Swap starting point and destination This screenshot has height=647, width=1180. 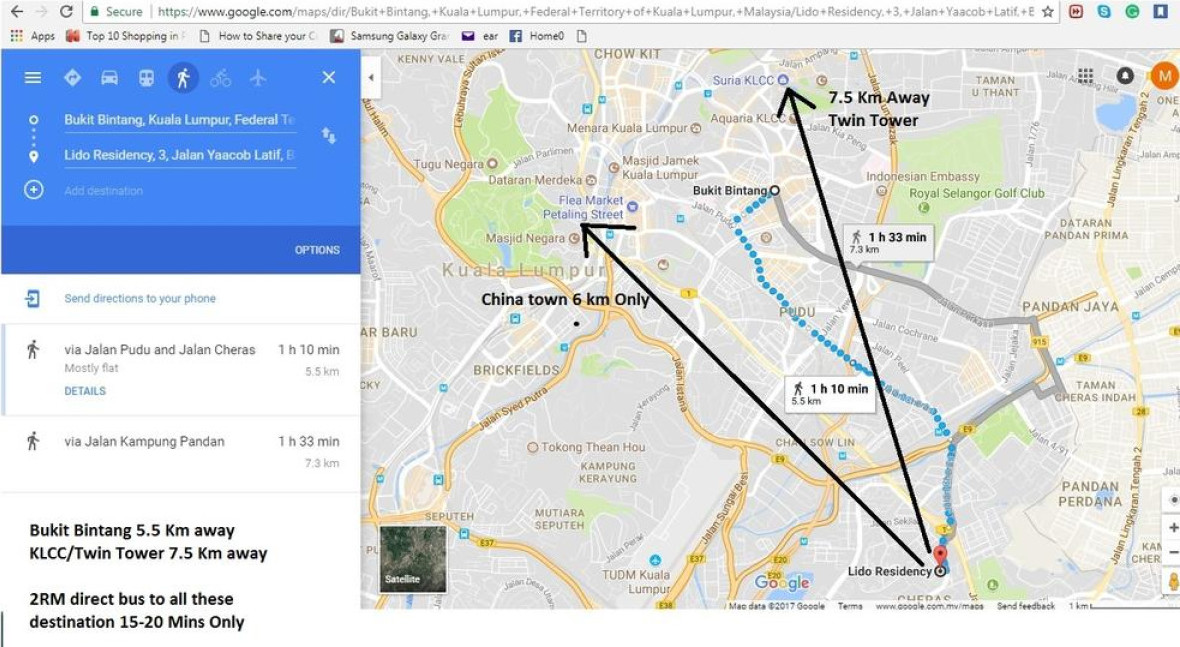[x=329, y=136]
